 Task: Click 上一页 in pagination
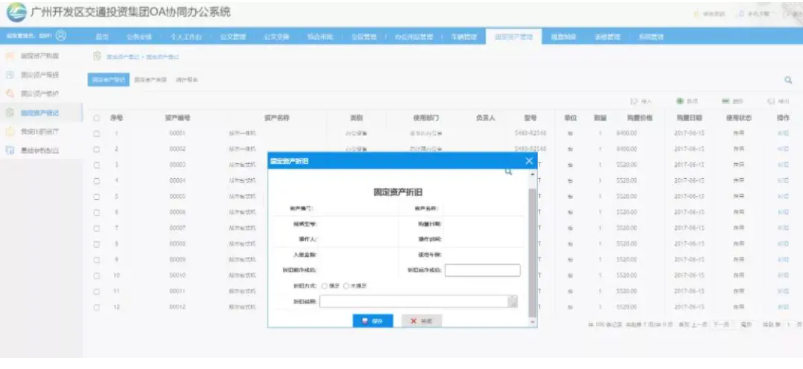pos(700,324)
